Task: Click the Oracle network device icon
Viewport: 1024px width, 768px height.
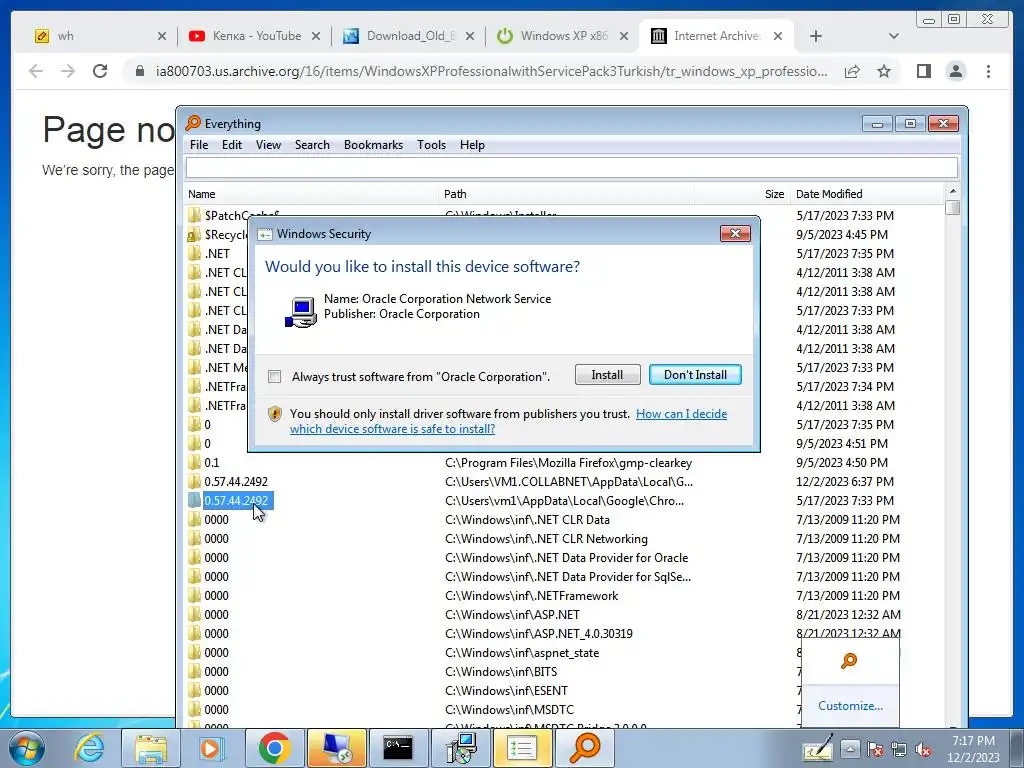Action: pyautogui.click(x=301, y=313)
